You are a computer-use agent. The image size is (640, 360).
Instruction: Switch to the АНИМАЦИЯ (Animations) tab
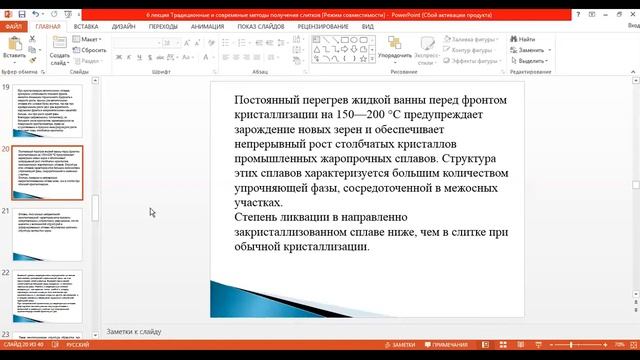[x=207, y=27]
